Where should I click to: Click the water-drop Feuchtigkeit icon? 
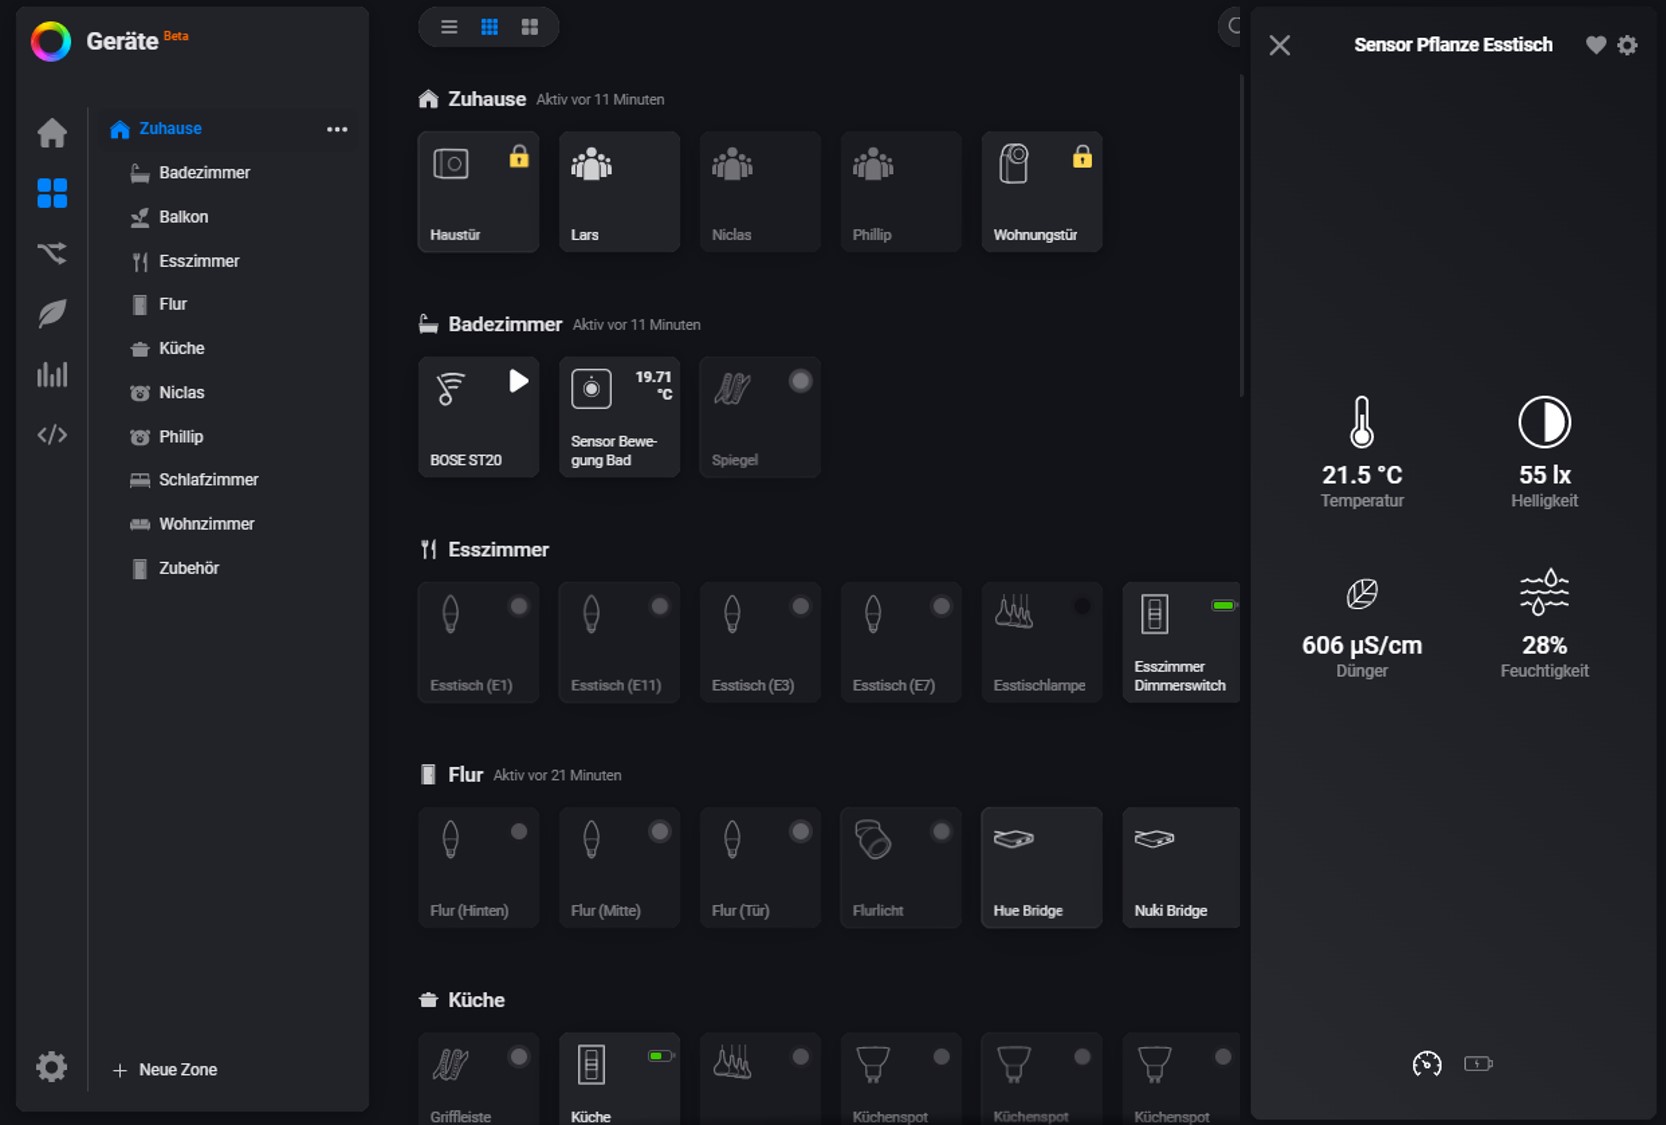click(1544, 592)
